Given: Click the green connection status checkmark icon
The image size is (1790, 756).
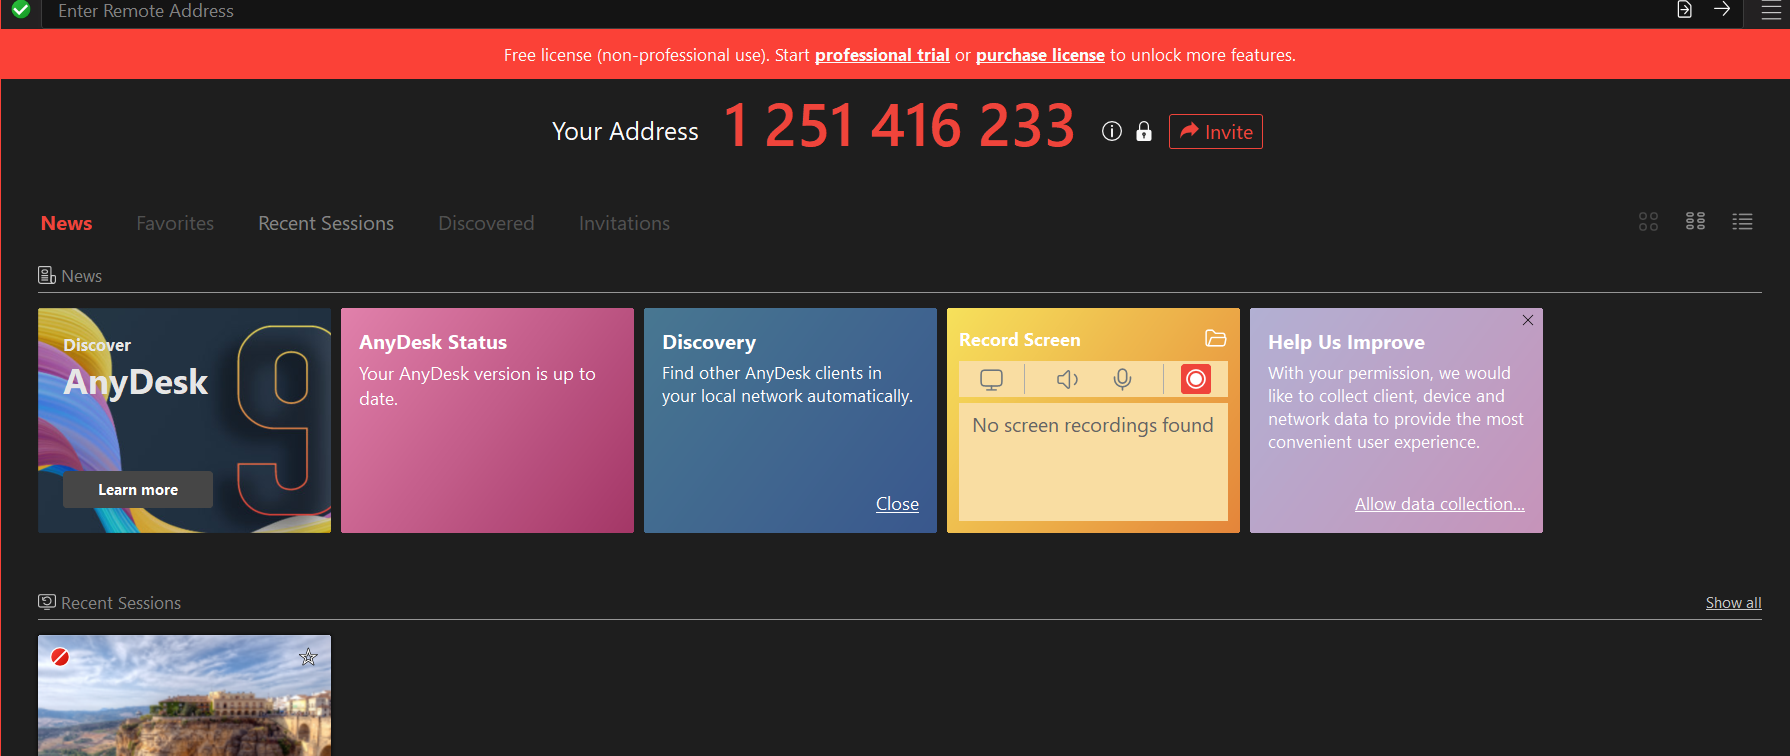Looking at the screenshot, I should (x=21, y=10).
